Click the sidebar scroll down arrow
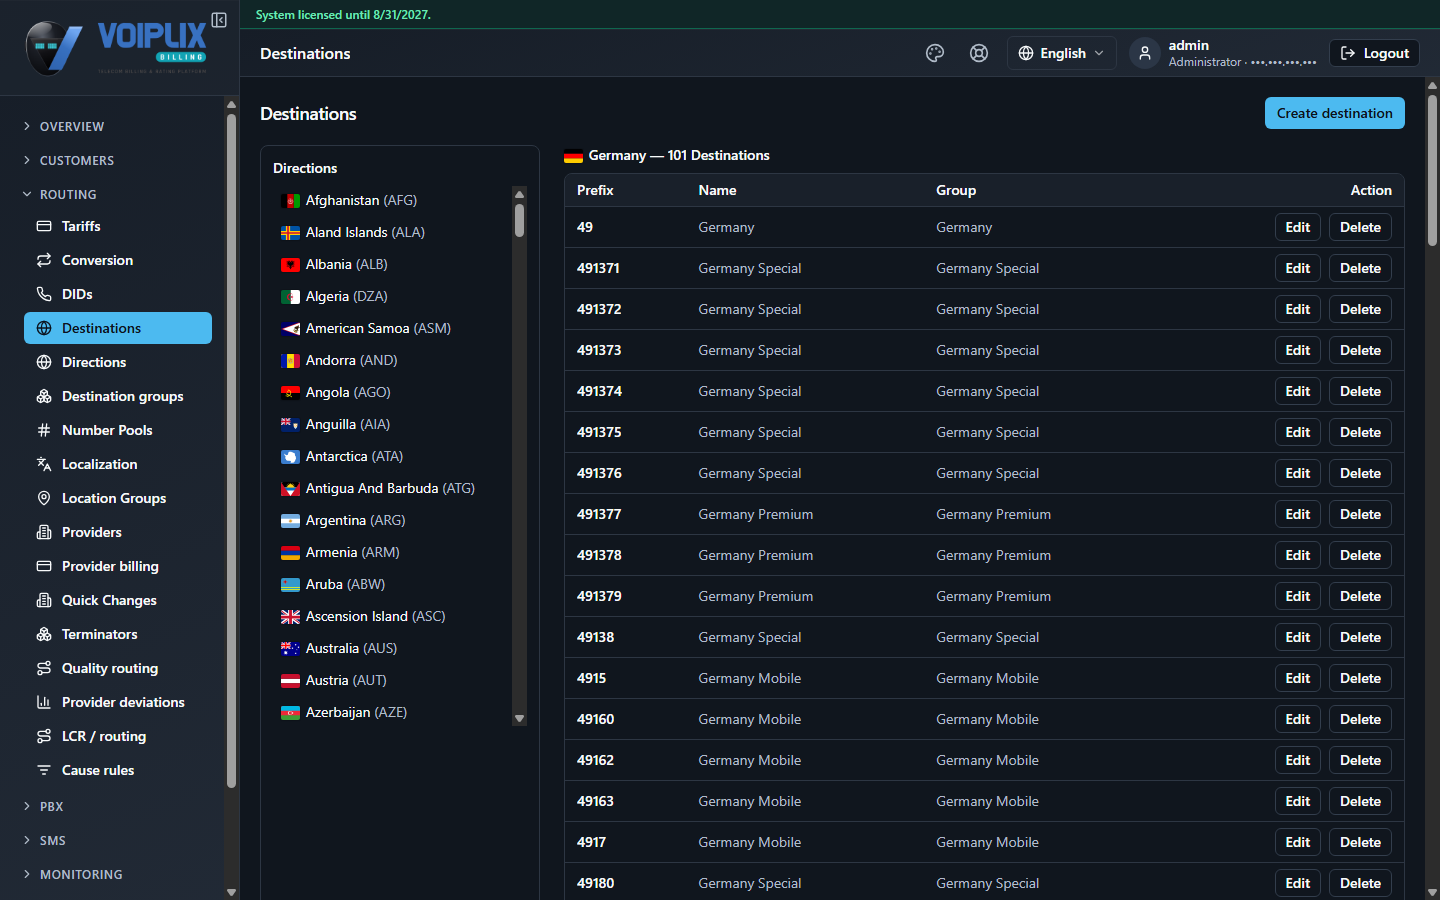This screenshot has width=1440, height=900. pyautogui.click(x=232, y=892)
